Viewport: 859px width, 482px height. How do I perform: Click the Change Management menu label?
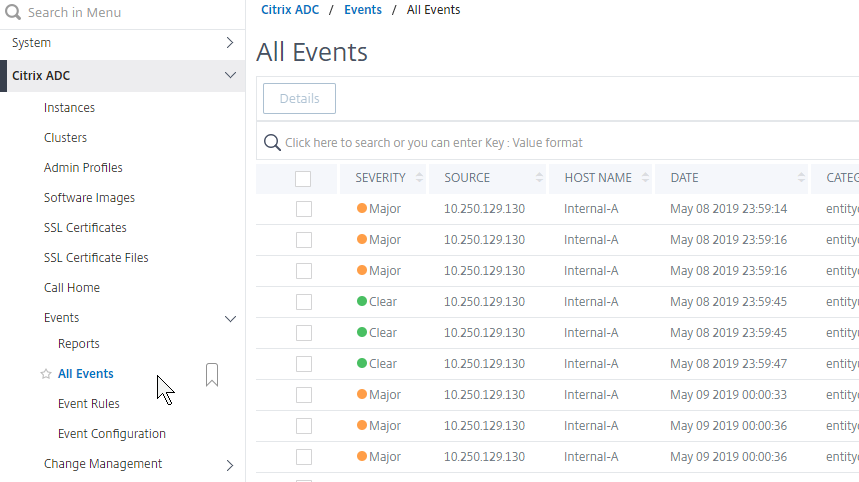103,464
